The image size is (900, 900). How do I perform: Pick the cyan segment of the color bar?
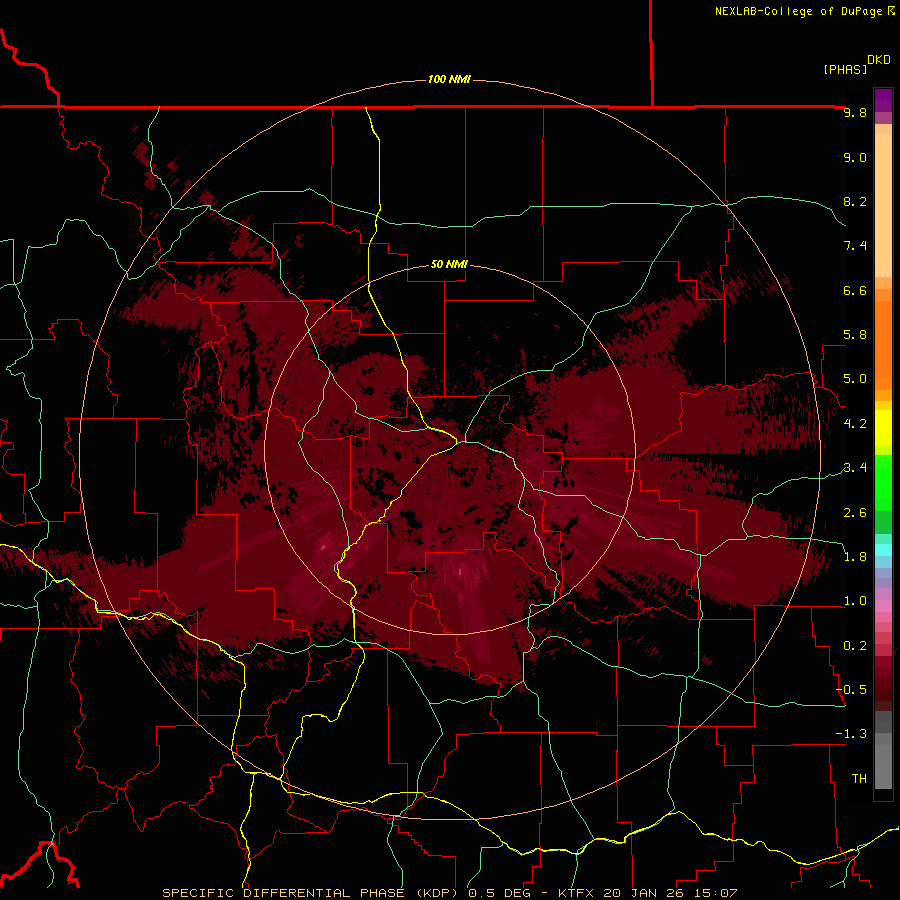click(883, 550)
